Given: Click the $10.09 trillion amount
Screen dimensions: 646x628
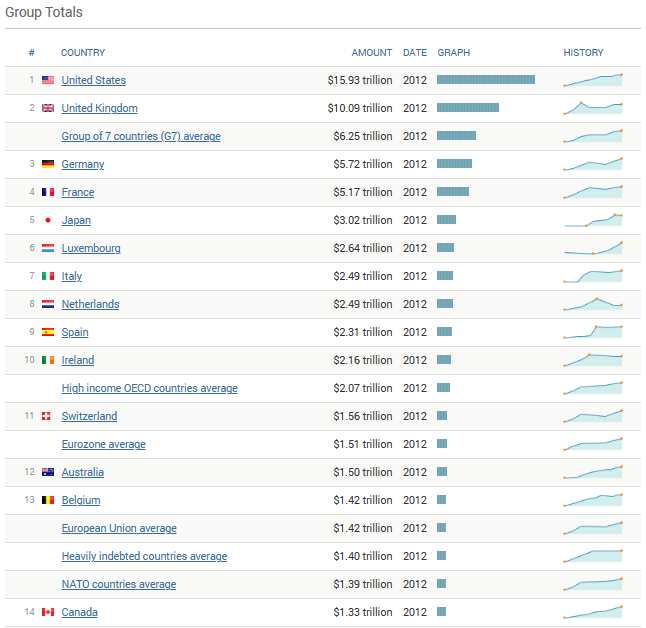Looking at the screenshot, I should (360, 108).
